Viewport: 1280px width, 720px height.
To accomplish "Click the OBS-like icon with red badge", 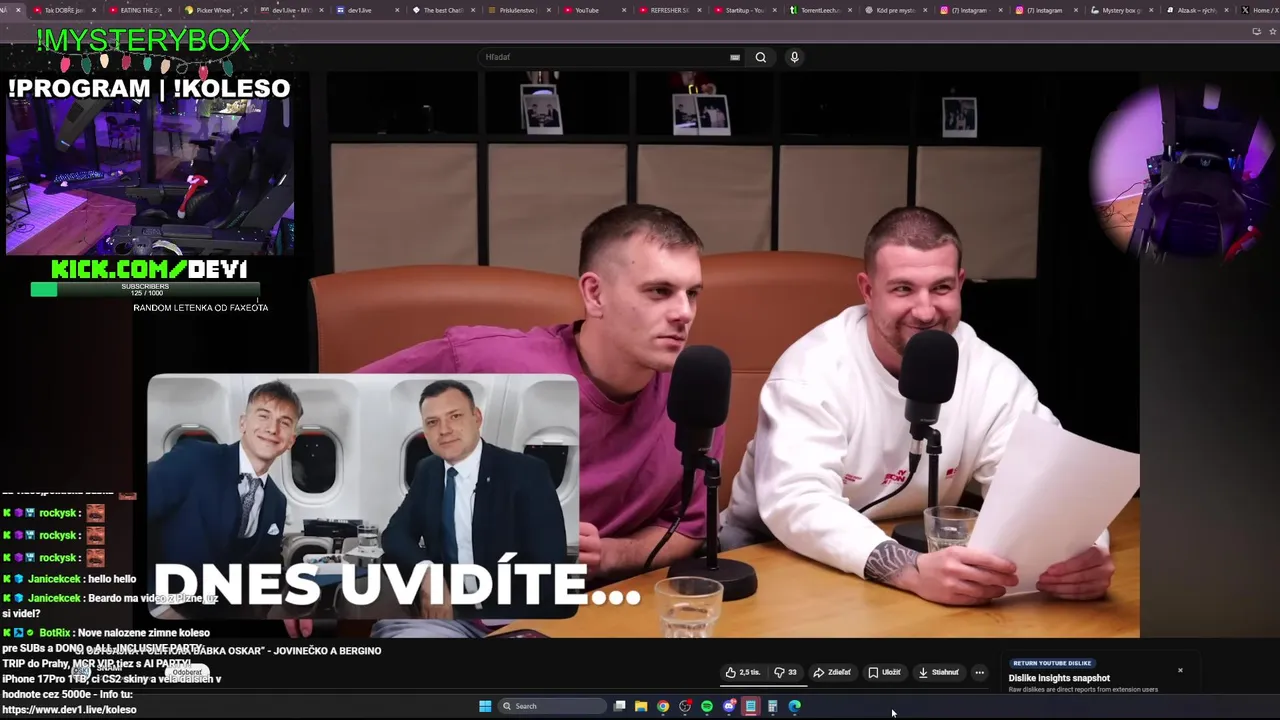I will click(685, 706).
